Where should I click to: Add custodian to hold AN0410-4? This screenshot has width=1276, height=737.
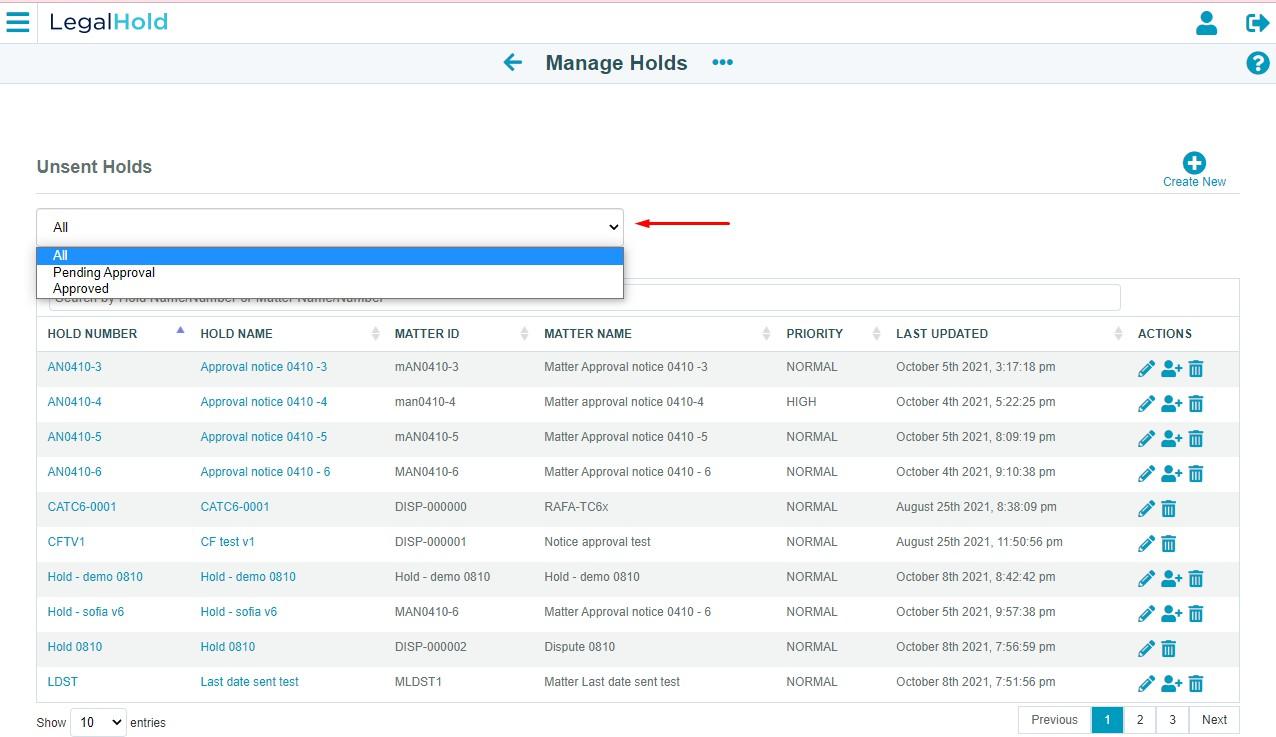(x=1171, y=404)
